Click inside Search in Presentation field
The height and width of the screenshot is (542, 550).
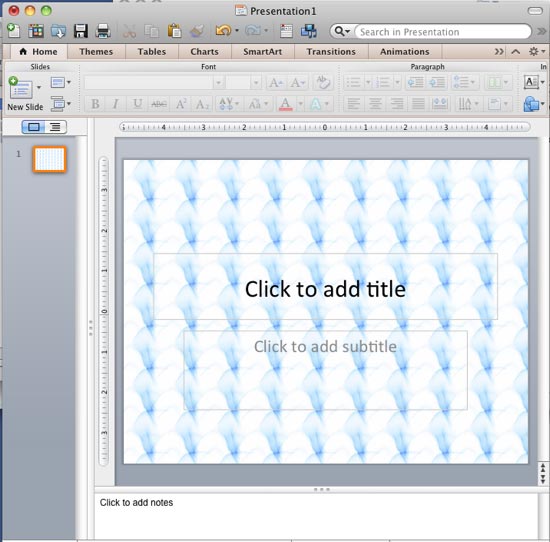[x=444, y=32]
